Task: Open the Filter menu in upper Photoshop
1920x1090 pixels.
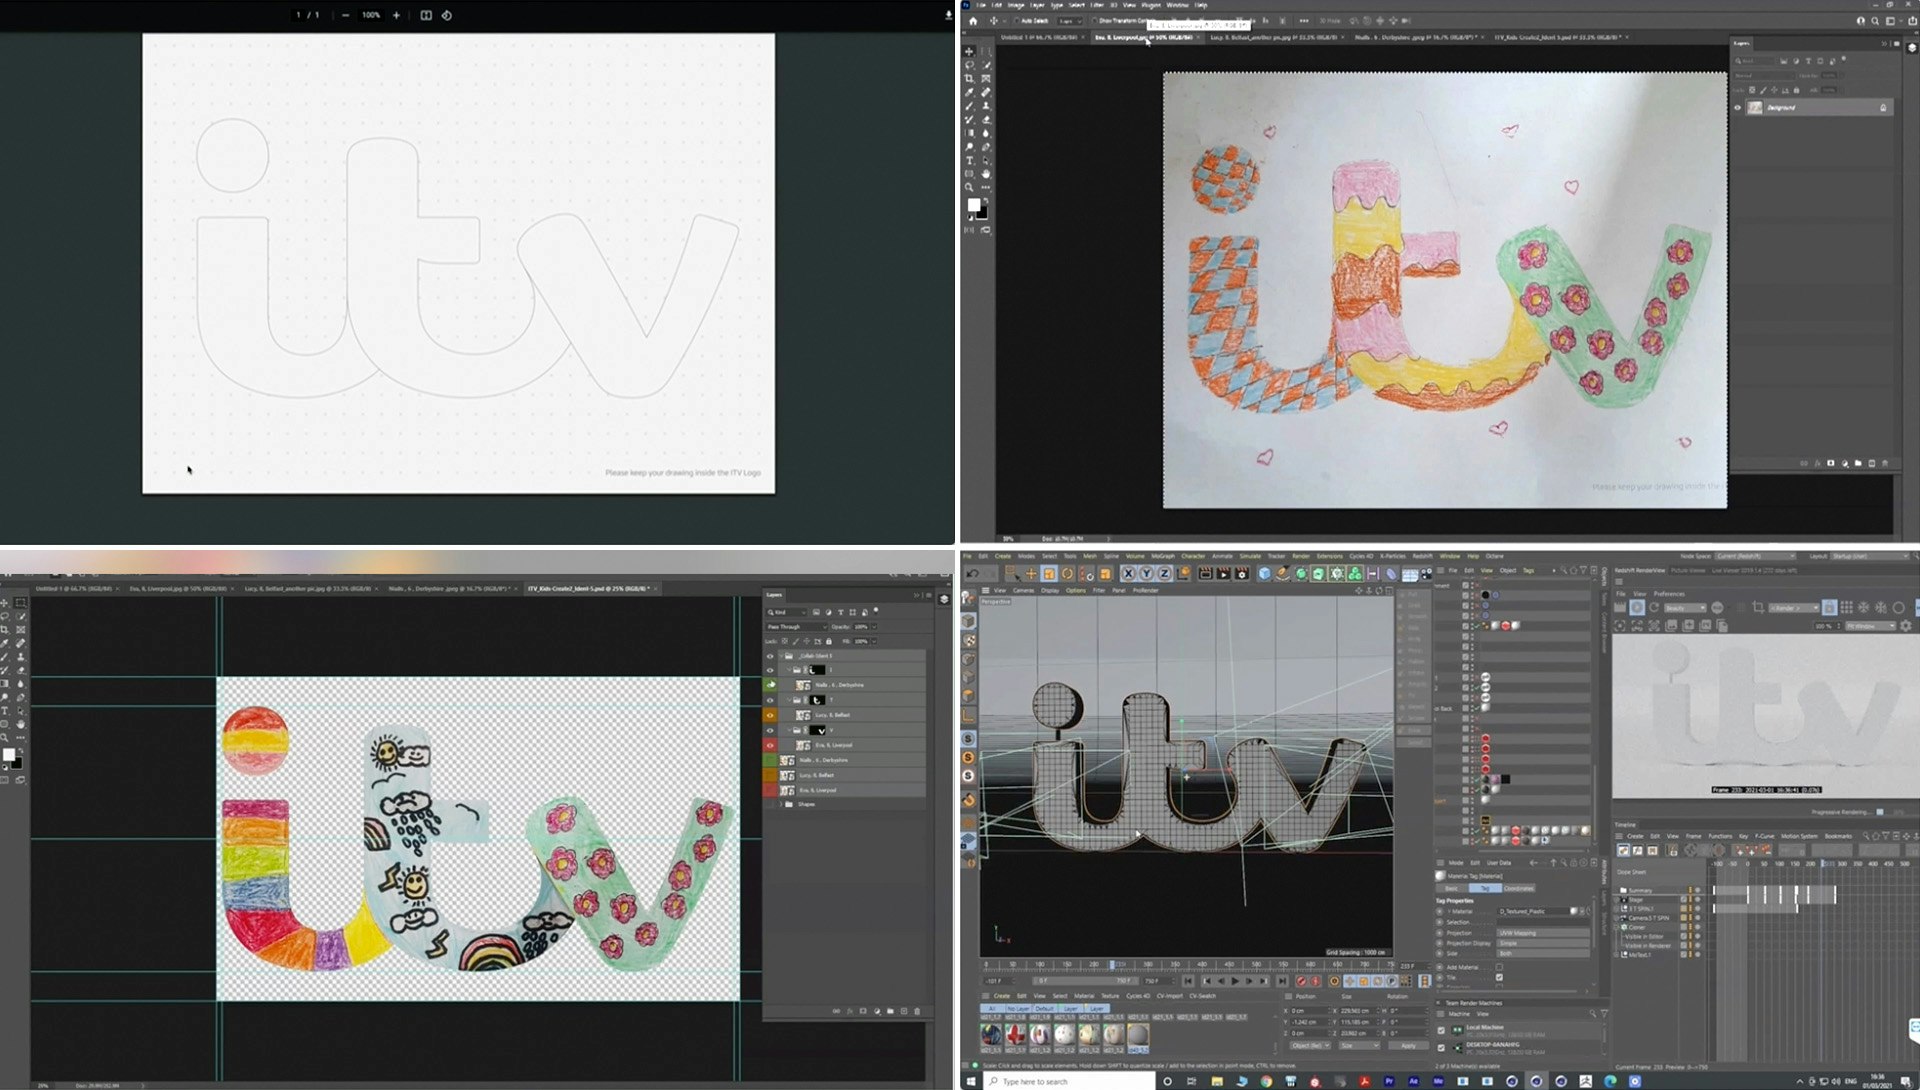Action: 1097,5
